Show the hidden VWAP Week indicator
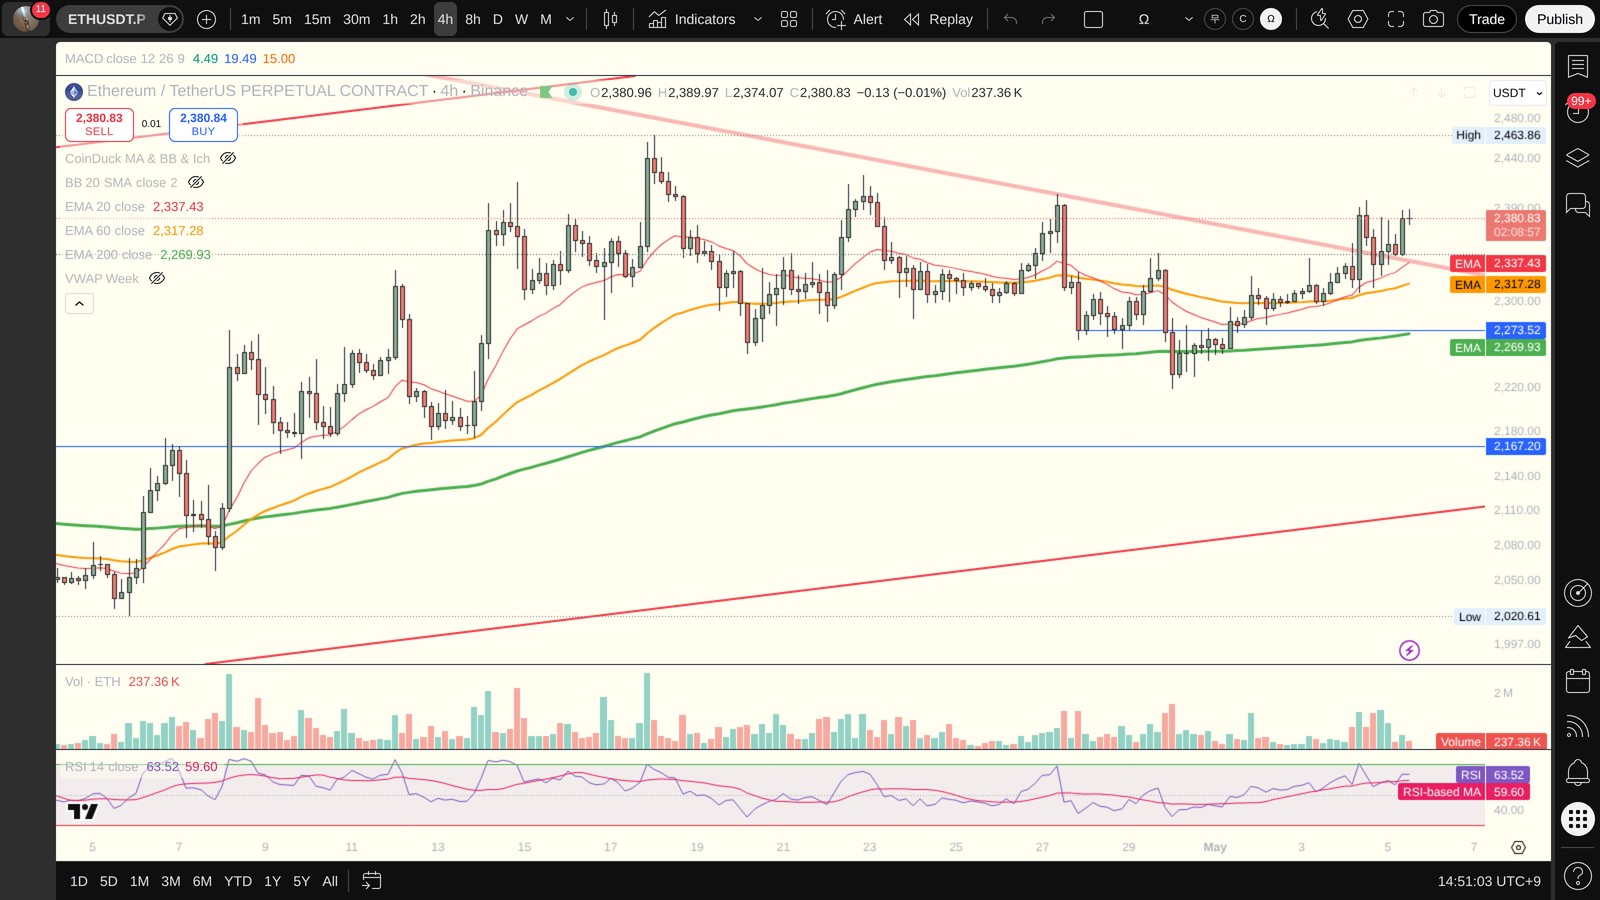 point(157,278)
